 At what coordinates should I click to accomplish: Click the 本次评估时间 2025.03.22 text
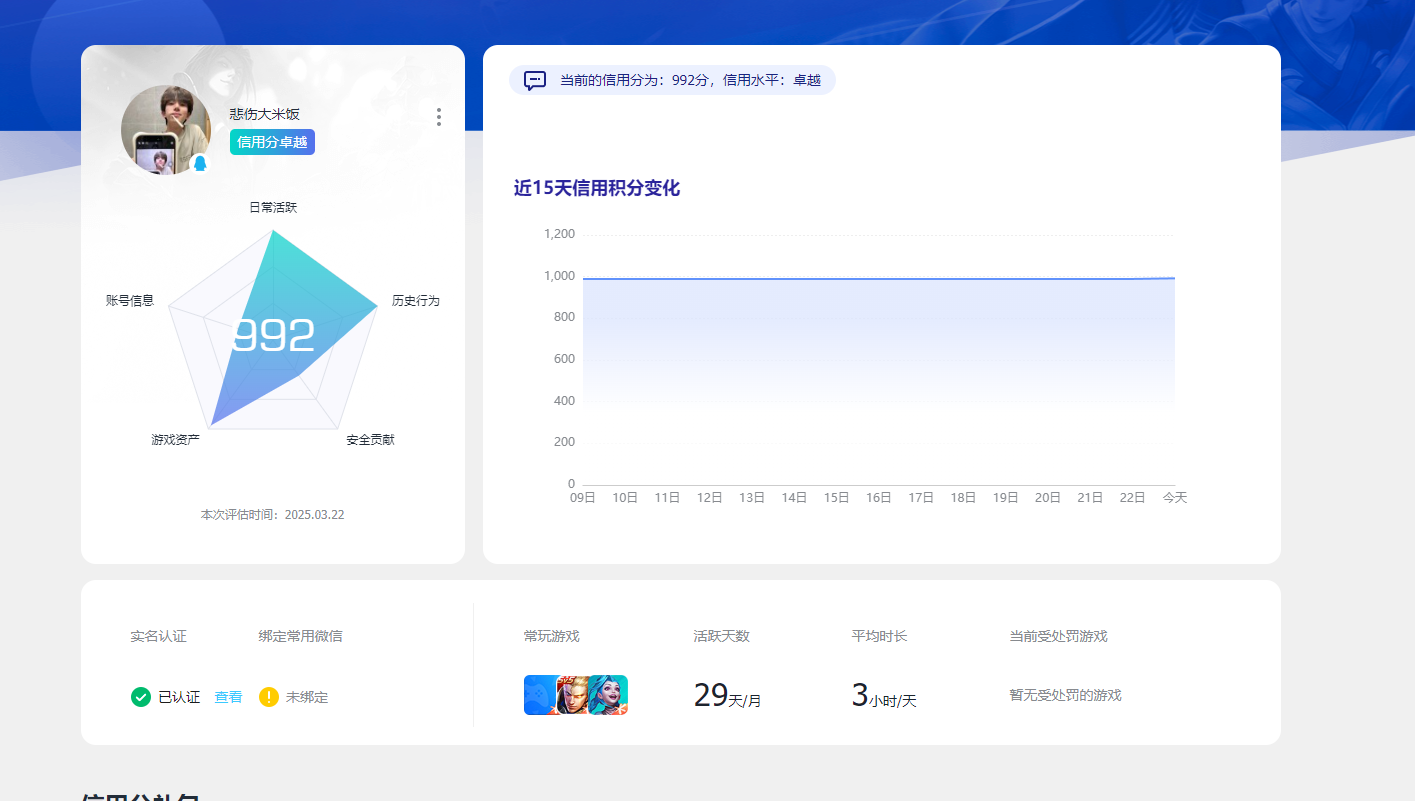tap(273, 515)
